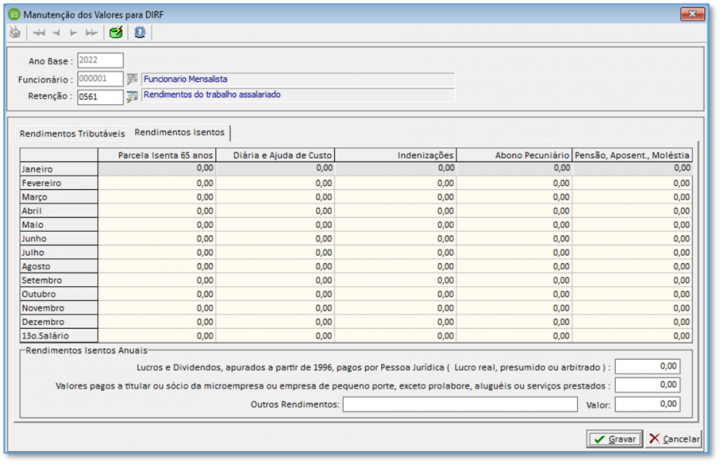Viewport: 720px width, 464px height.
Task: Go to the first record arrow
Action: click(41, 32)
